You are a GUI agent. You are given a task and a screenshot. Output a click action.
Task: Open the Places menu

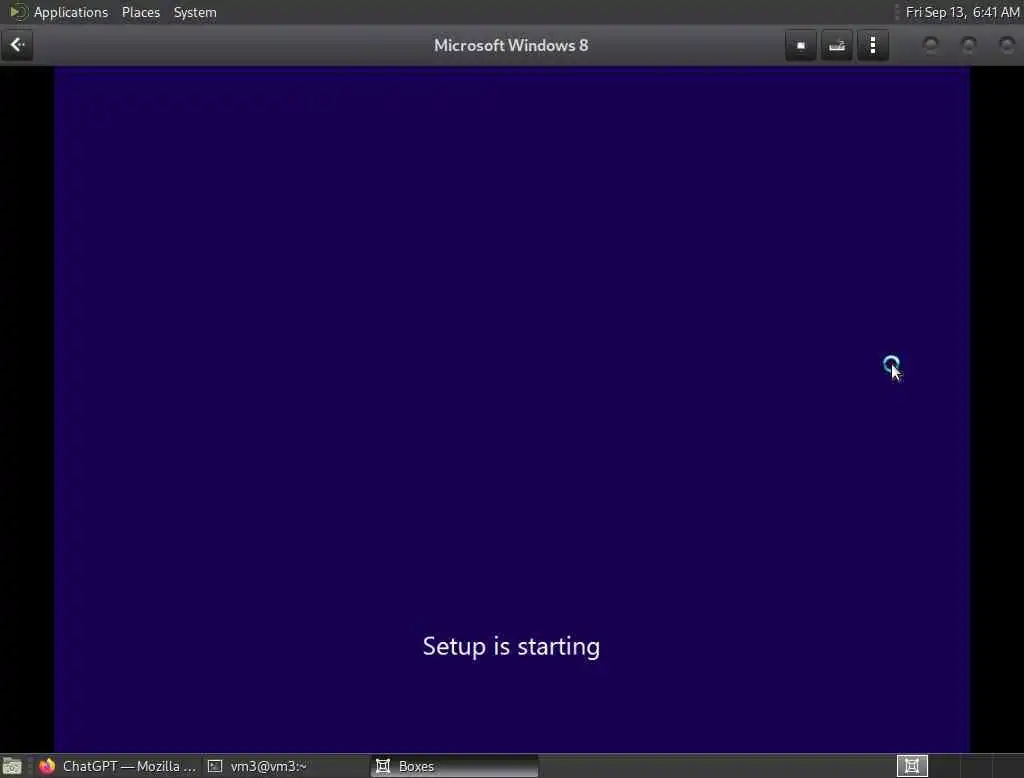pos(141,12)
